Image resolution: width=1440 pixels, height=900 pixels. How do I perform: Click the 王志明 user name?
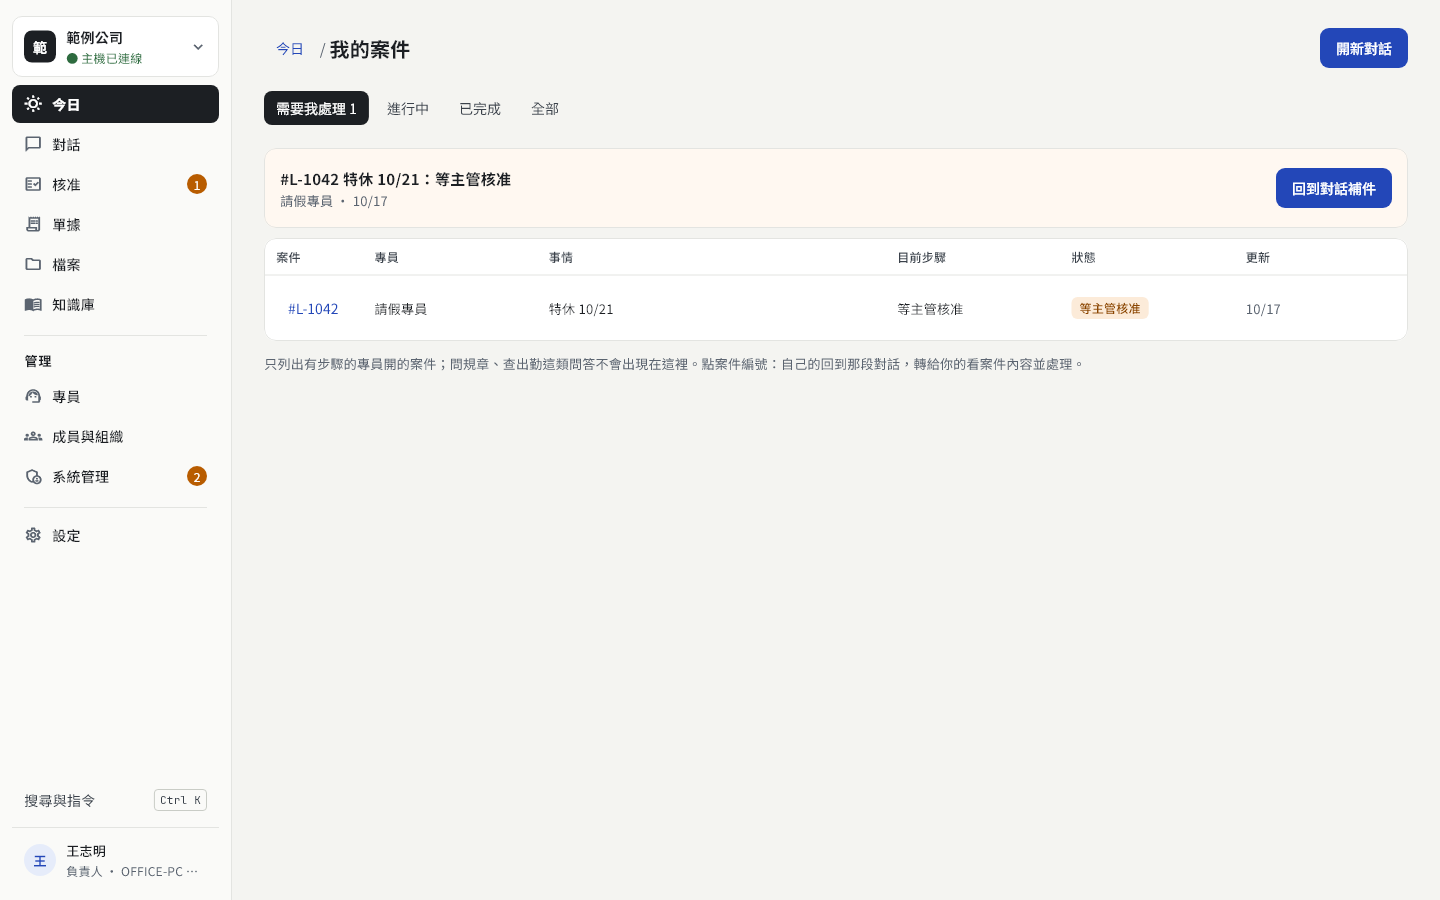[x=86, y=851]
